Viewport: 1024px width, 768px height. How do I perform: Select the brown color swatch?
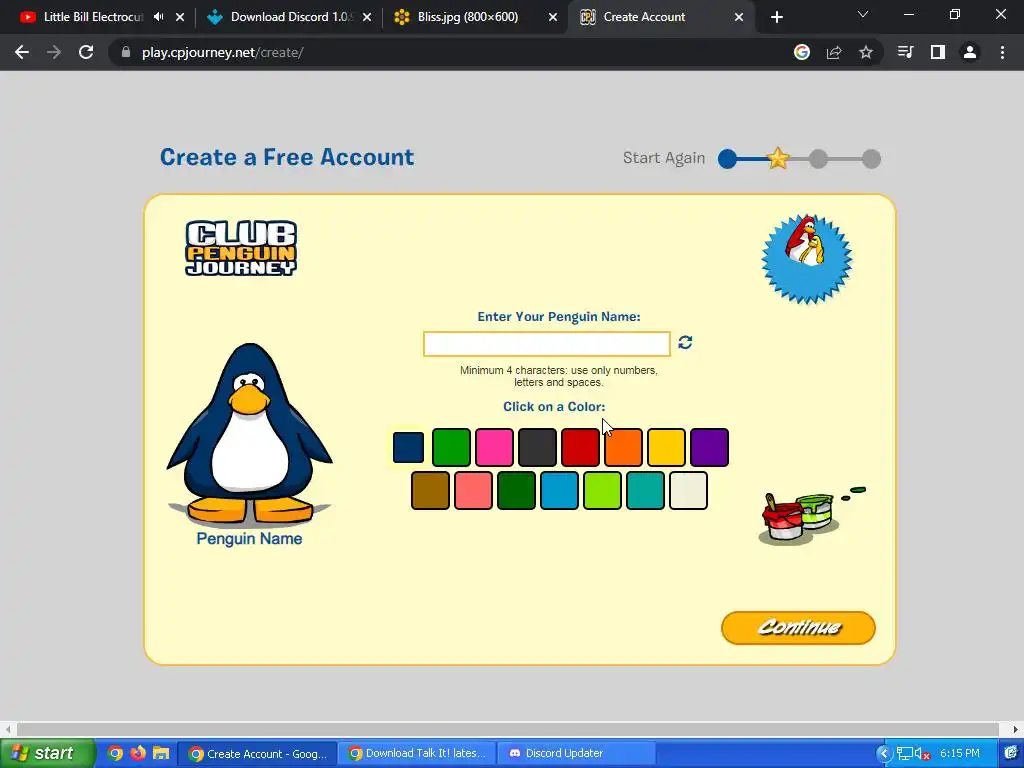pos(430,490)
